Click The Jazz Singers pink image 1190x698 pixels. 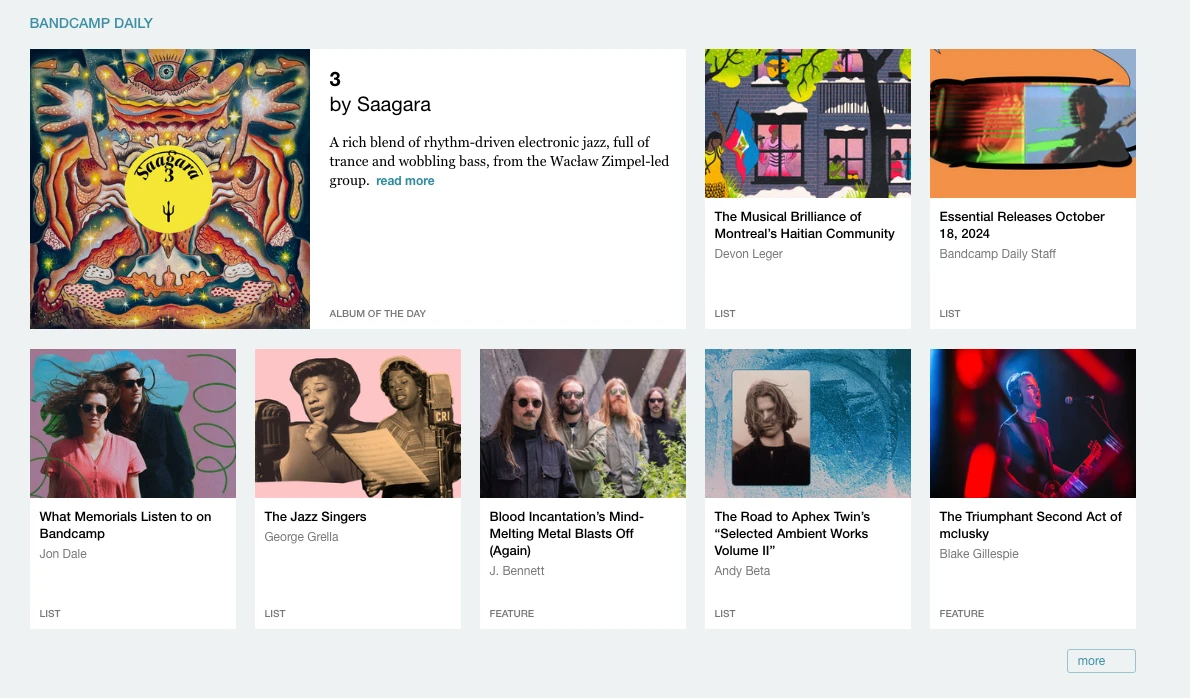(x=358, y=423)
